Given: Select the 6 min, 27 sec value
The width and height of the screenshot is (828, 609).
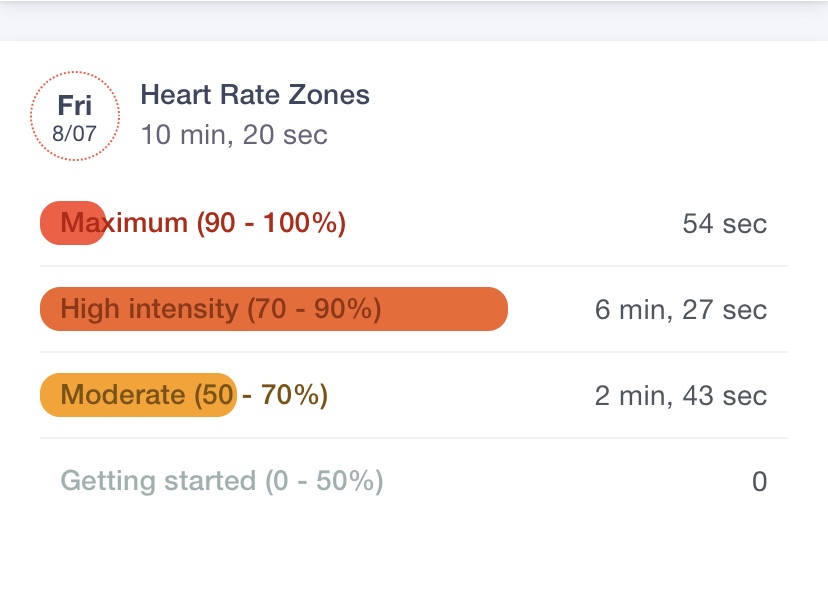Looking at the screenshot, I should 680,309.
